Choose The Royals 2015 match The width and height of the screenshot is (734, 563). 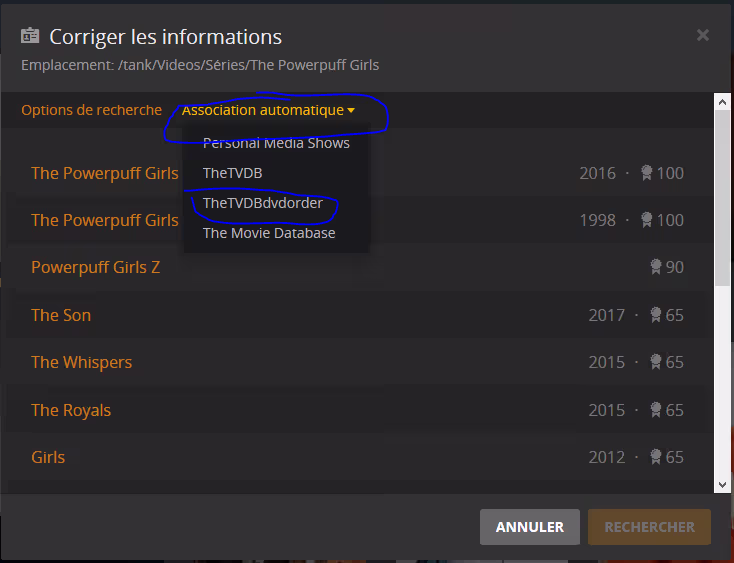(71, 410)
